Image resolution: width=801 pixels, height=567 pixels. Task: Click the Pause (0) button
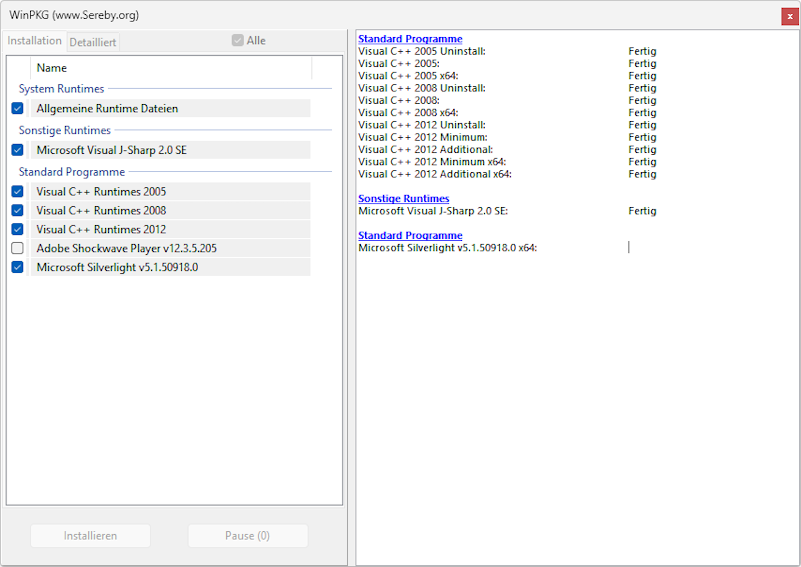(247, 536)
